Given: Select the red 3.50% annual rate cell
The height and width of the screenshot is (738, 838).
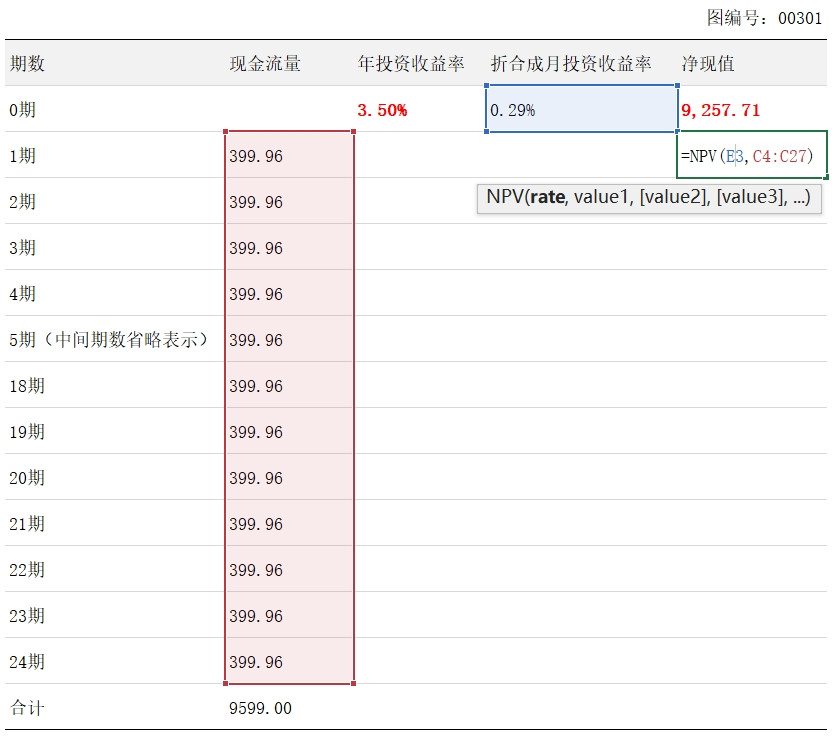Looking at the screenshot, I should click(383, 110).
